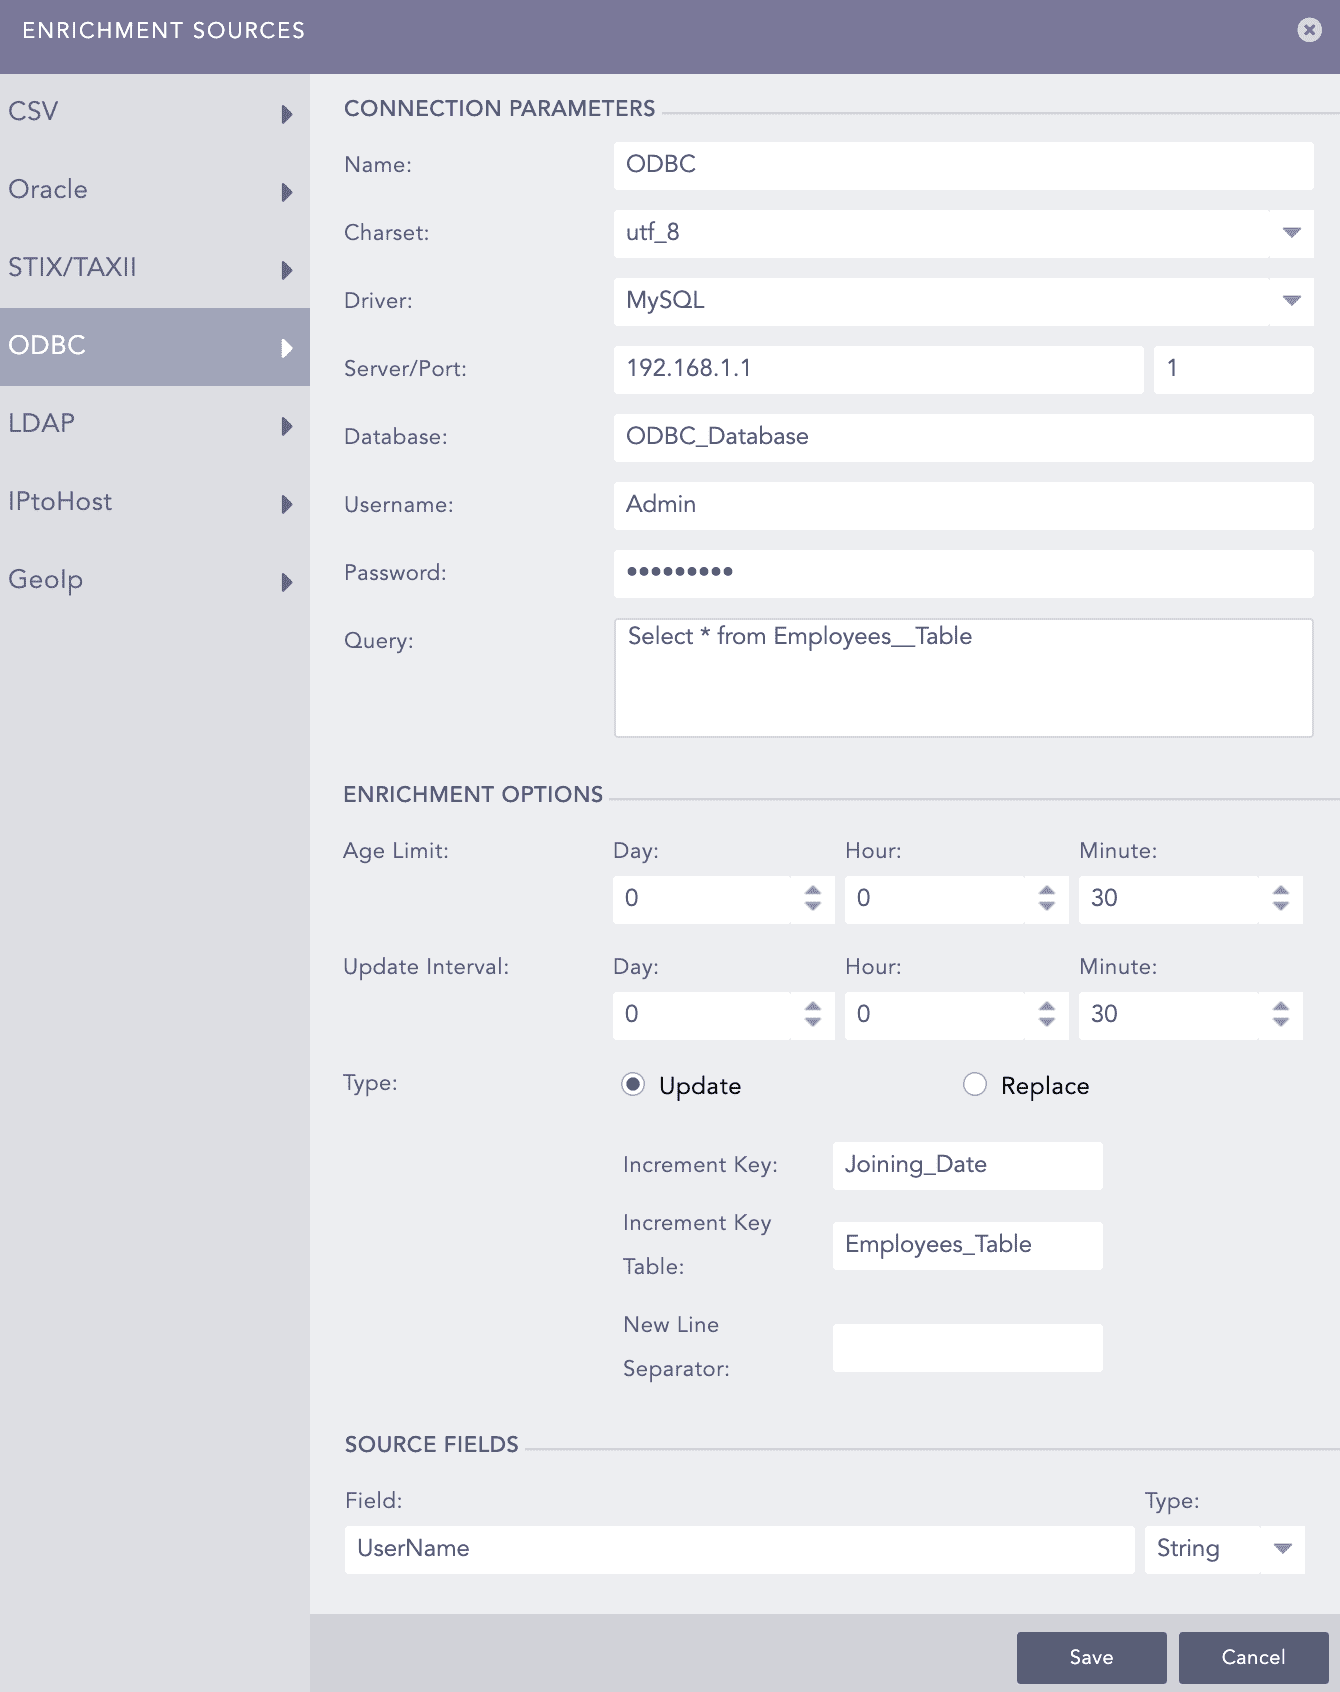1340x1692 pixels.
Task: Click the Increment Key input field
Action: pyautogui.click(x=967, y=1165)
